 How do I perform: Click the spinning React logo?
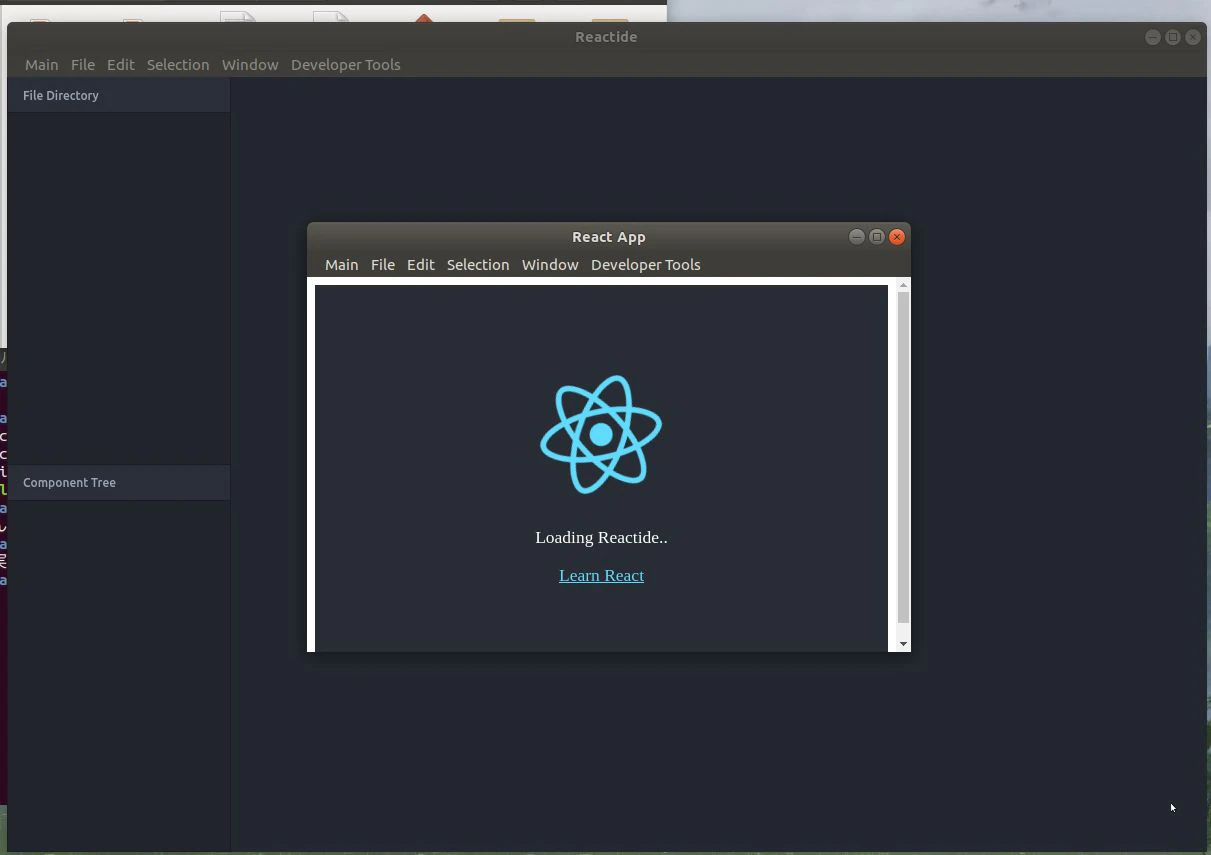[601, 434]
